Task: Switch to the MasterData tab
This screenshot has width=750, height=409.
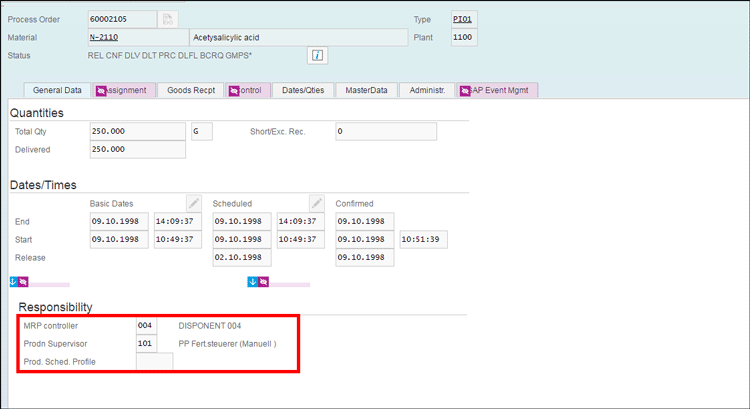Action: click(x=366, y=90)
